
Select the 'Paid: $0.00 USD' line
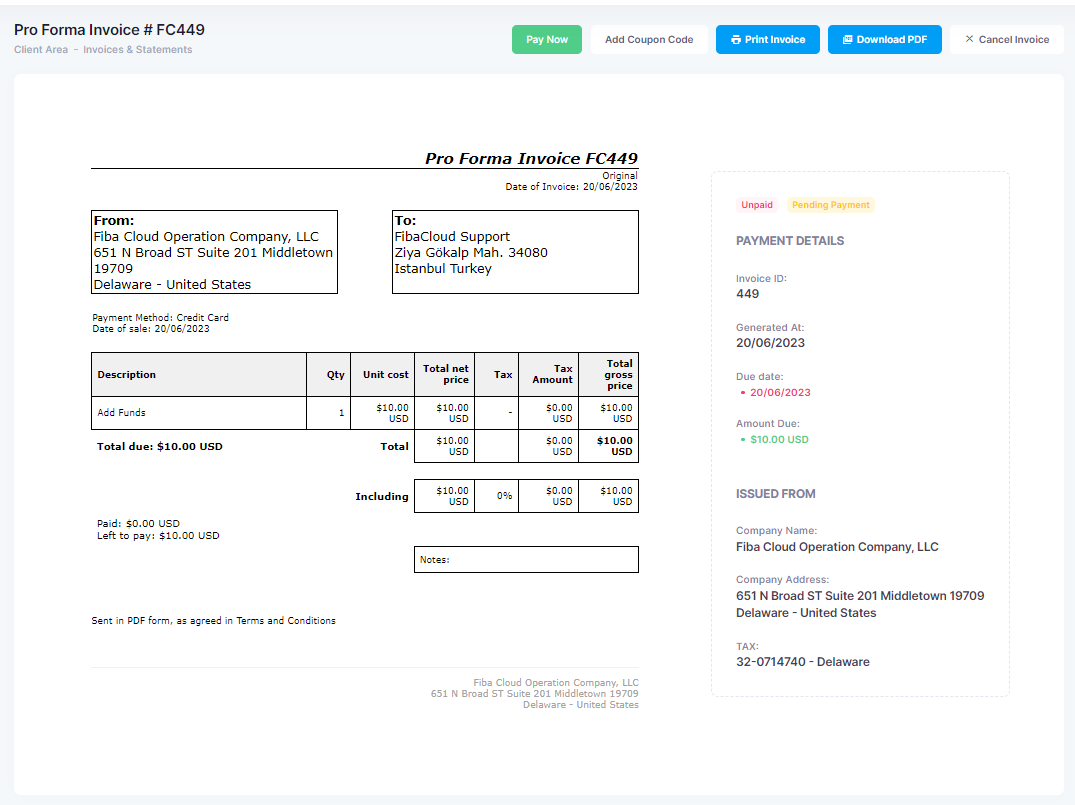click(138, 523)
